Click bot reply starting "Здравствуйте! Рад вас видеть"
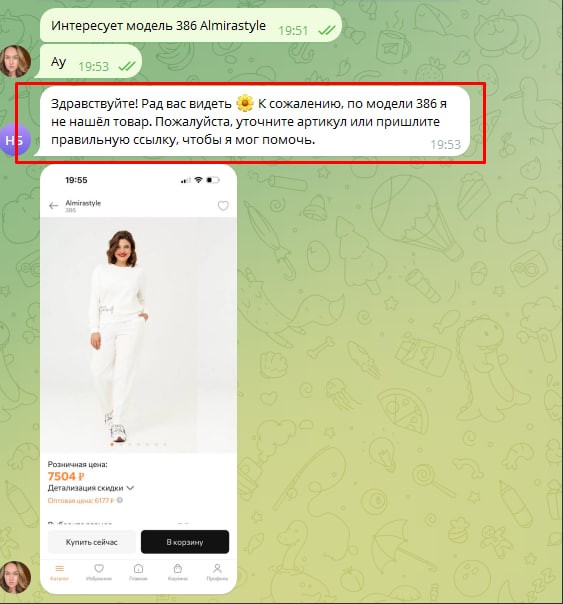This screenshot has width=563, height=604. (x=252, y=122)
